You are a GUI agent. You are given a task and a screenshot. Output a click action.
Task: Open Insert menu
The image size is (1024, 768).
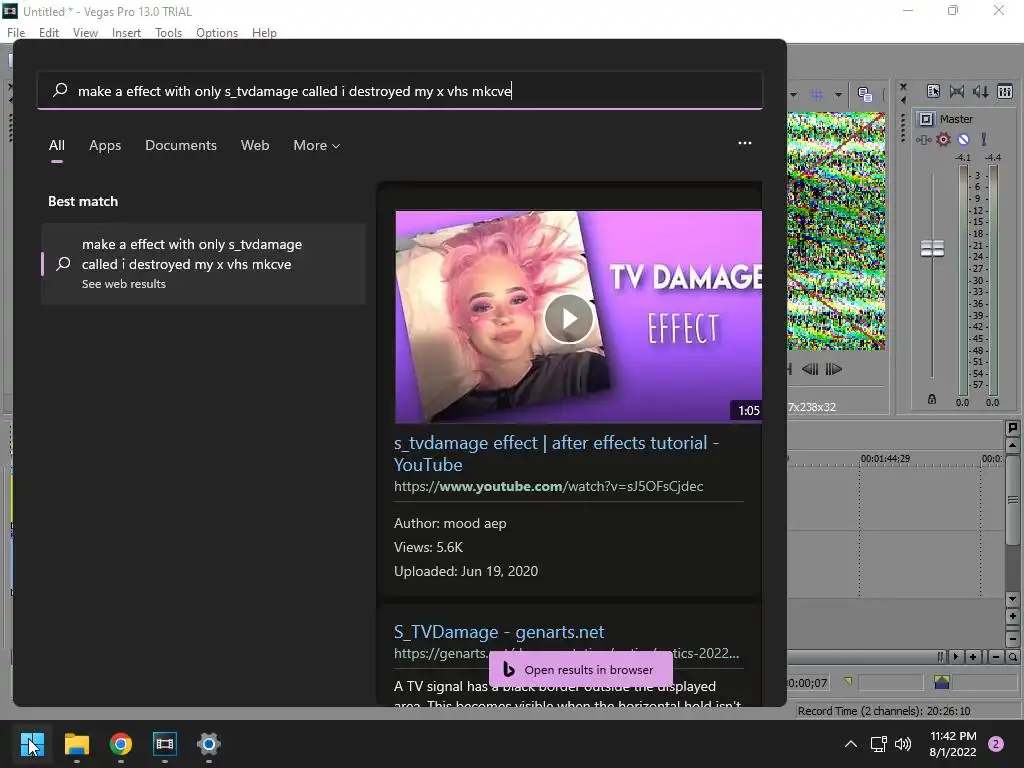point(126,33)
